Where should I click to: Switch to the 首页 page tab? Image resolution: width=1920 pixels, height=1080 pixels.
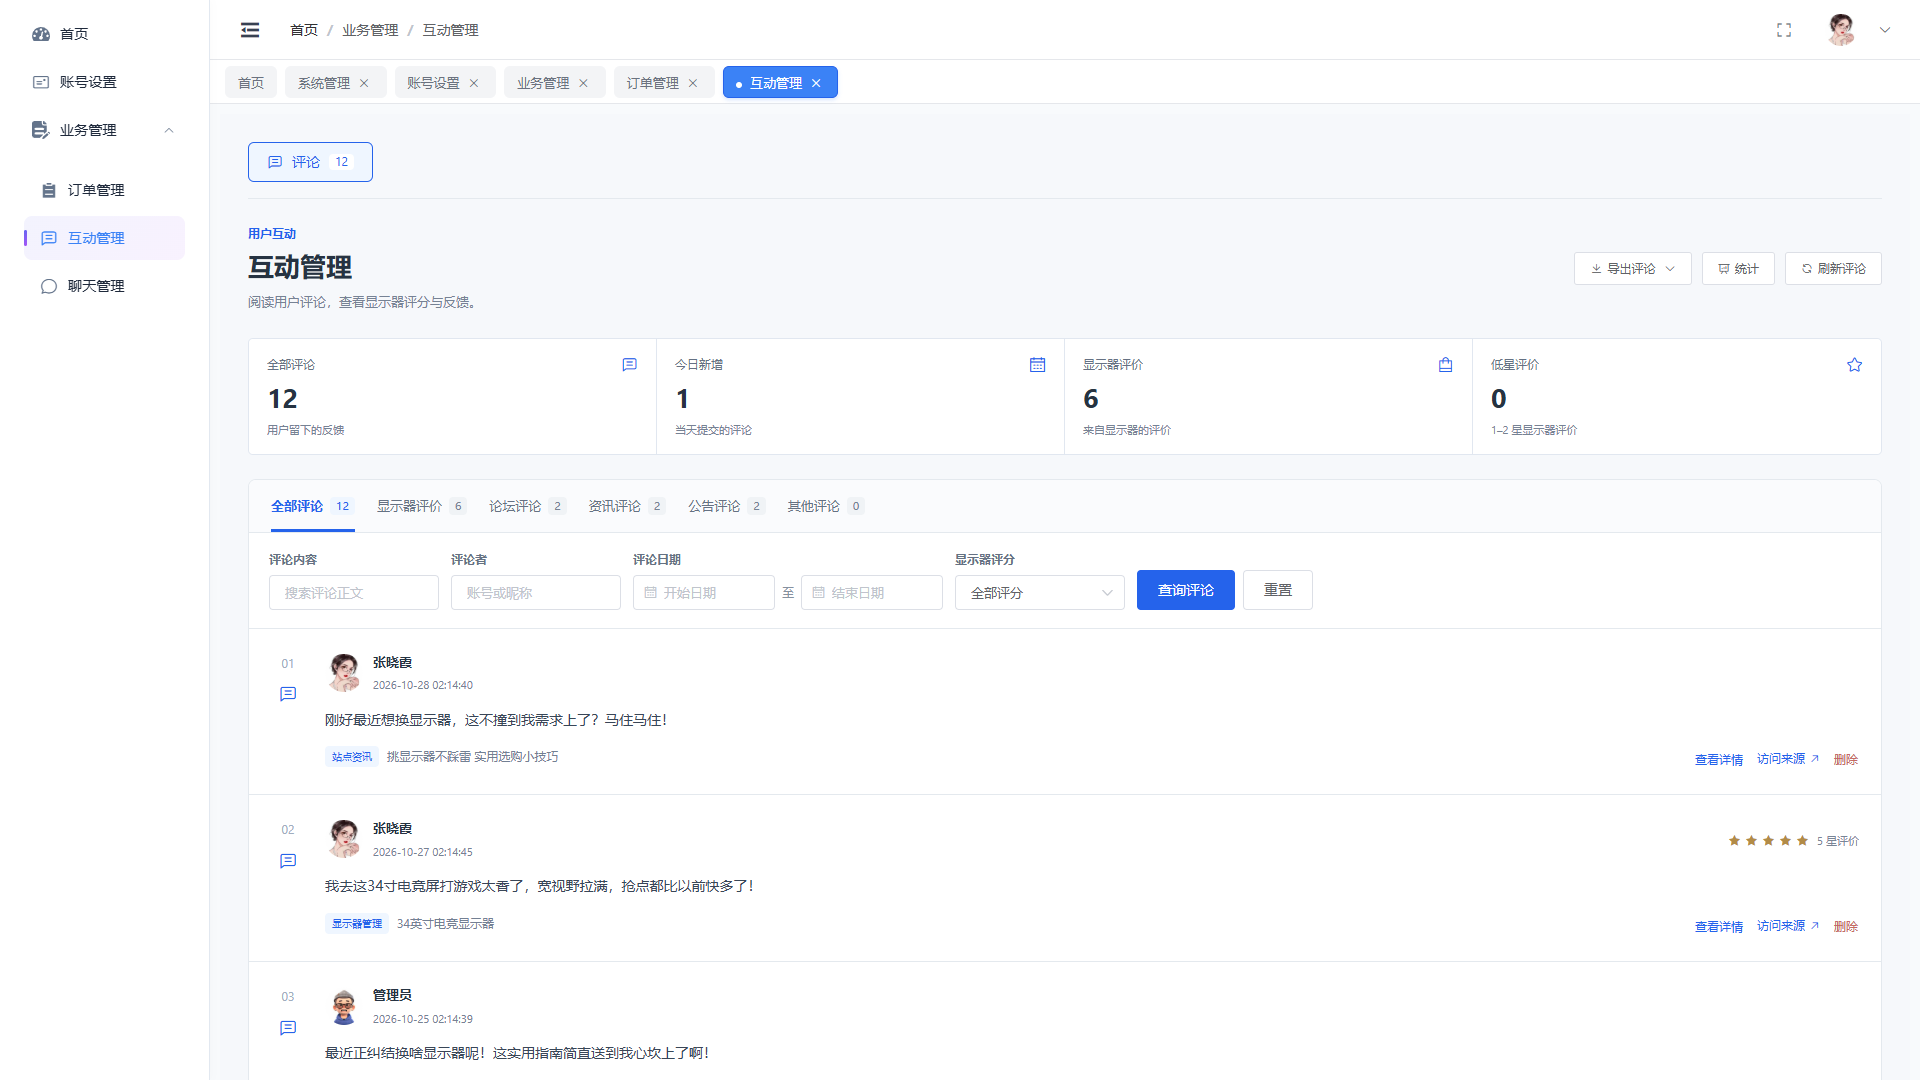click(251, 83)
